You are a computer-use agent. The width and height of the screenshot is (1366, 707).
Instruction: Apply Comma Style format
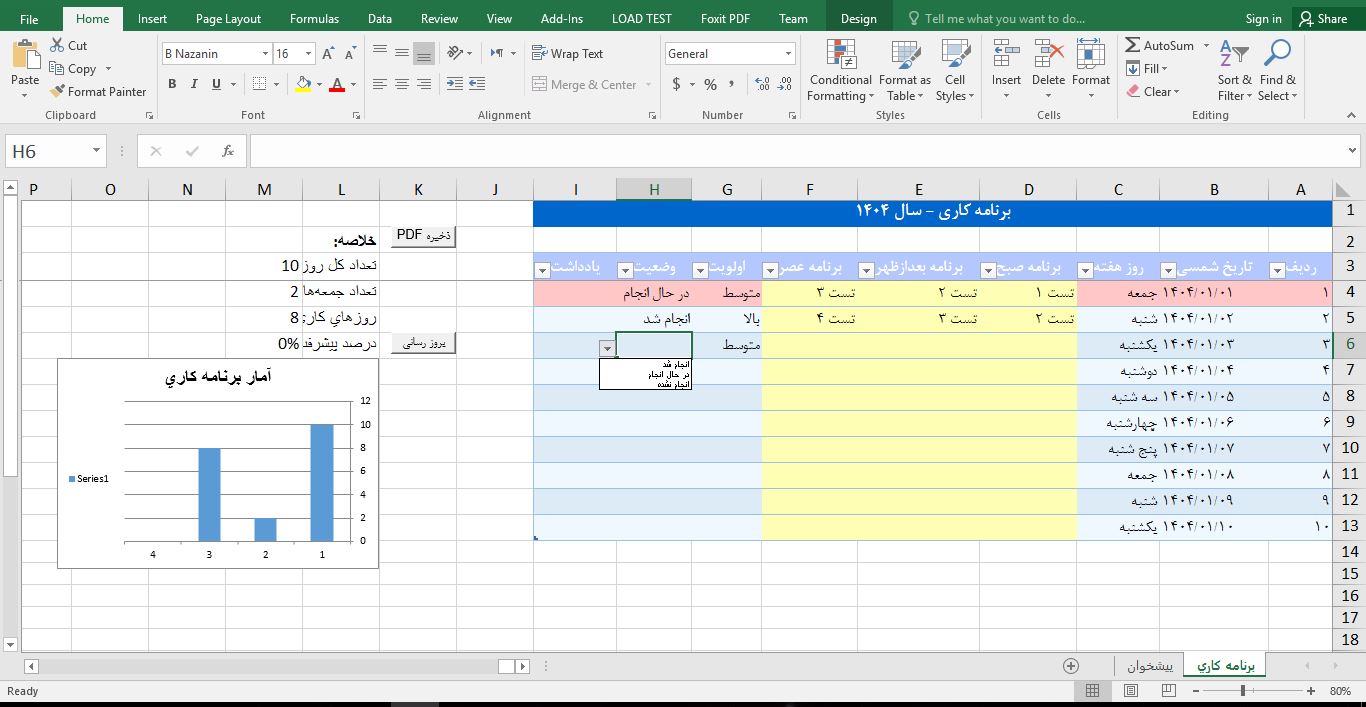(x=732, y=84)
